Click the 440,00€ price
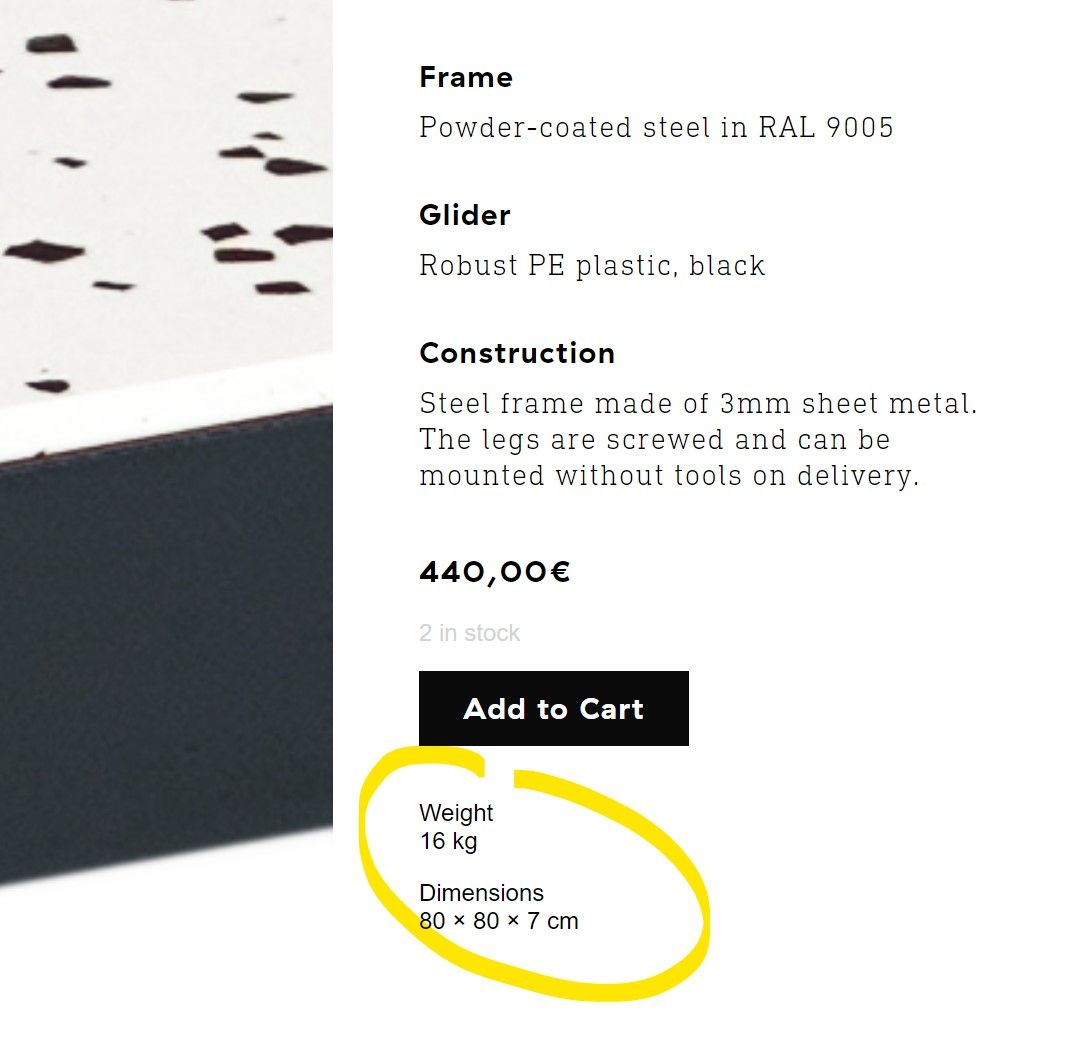This screenshot has height=1045, width=1092. pyautogui.click(x=495, y=572)
